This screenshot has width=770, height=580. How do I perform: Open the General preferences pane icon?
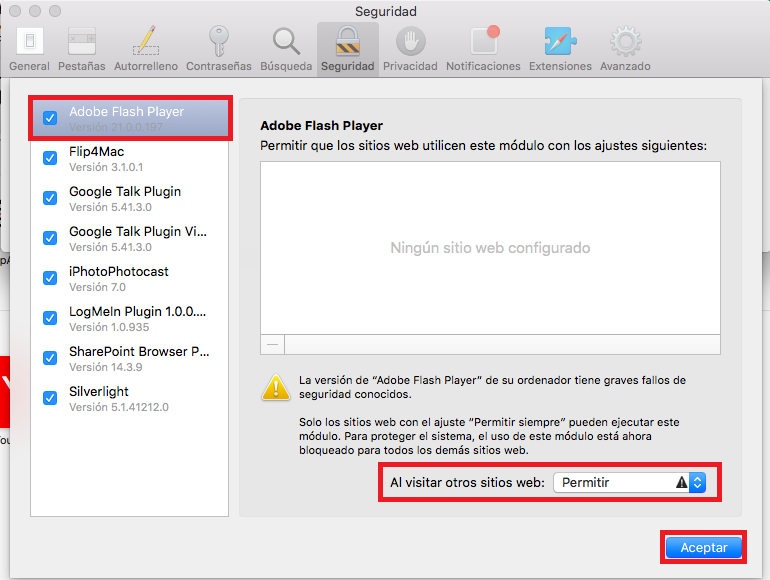[29, 41]
